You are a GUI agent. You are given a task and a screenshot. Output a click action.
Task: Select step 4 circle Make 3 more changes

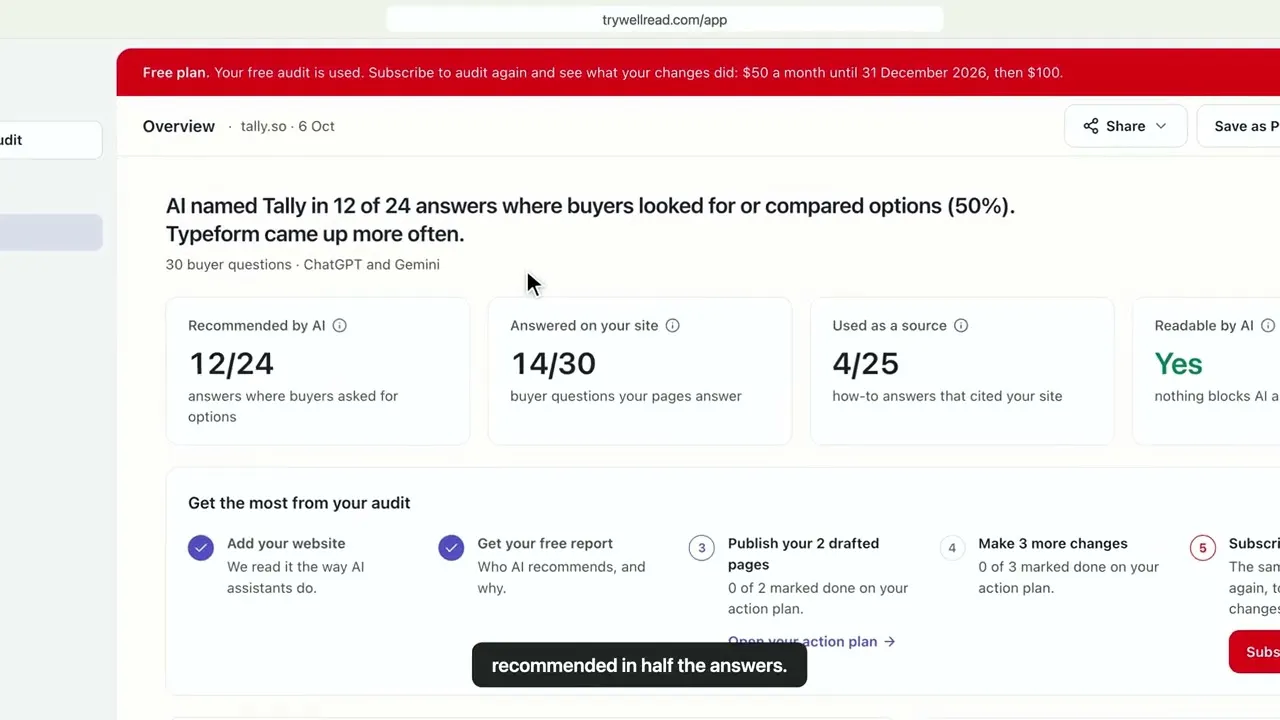point(952,548)
